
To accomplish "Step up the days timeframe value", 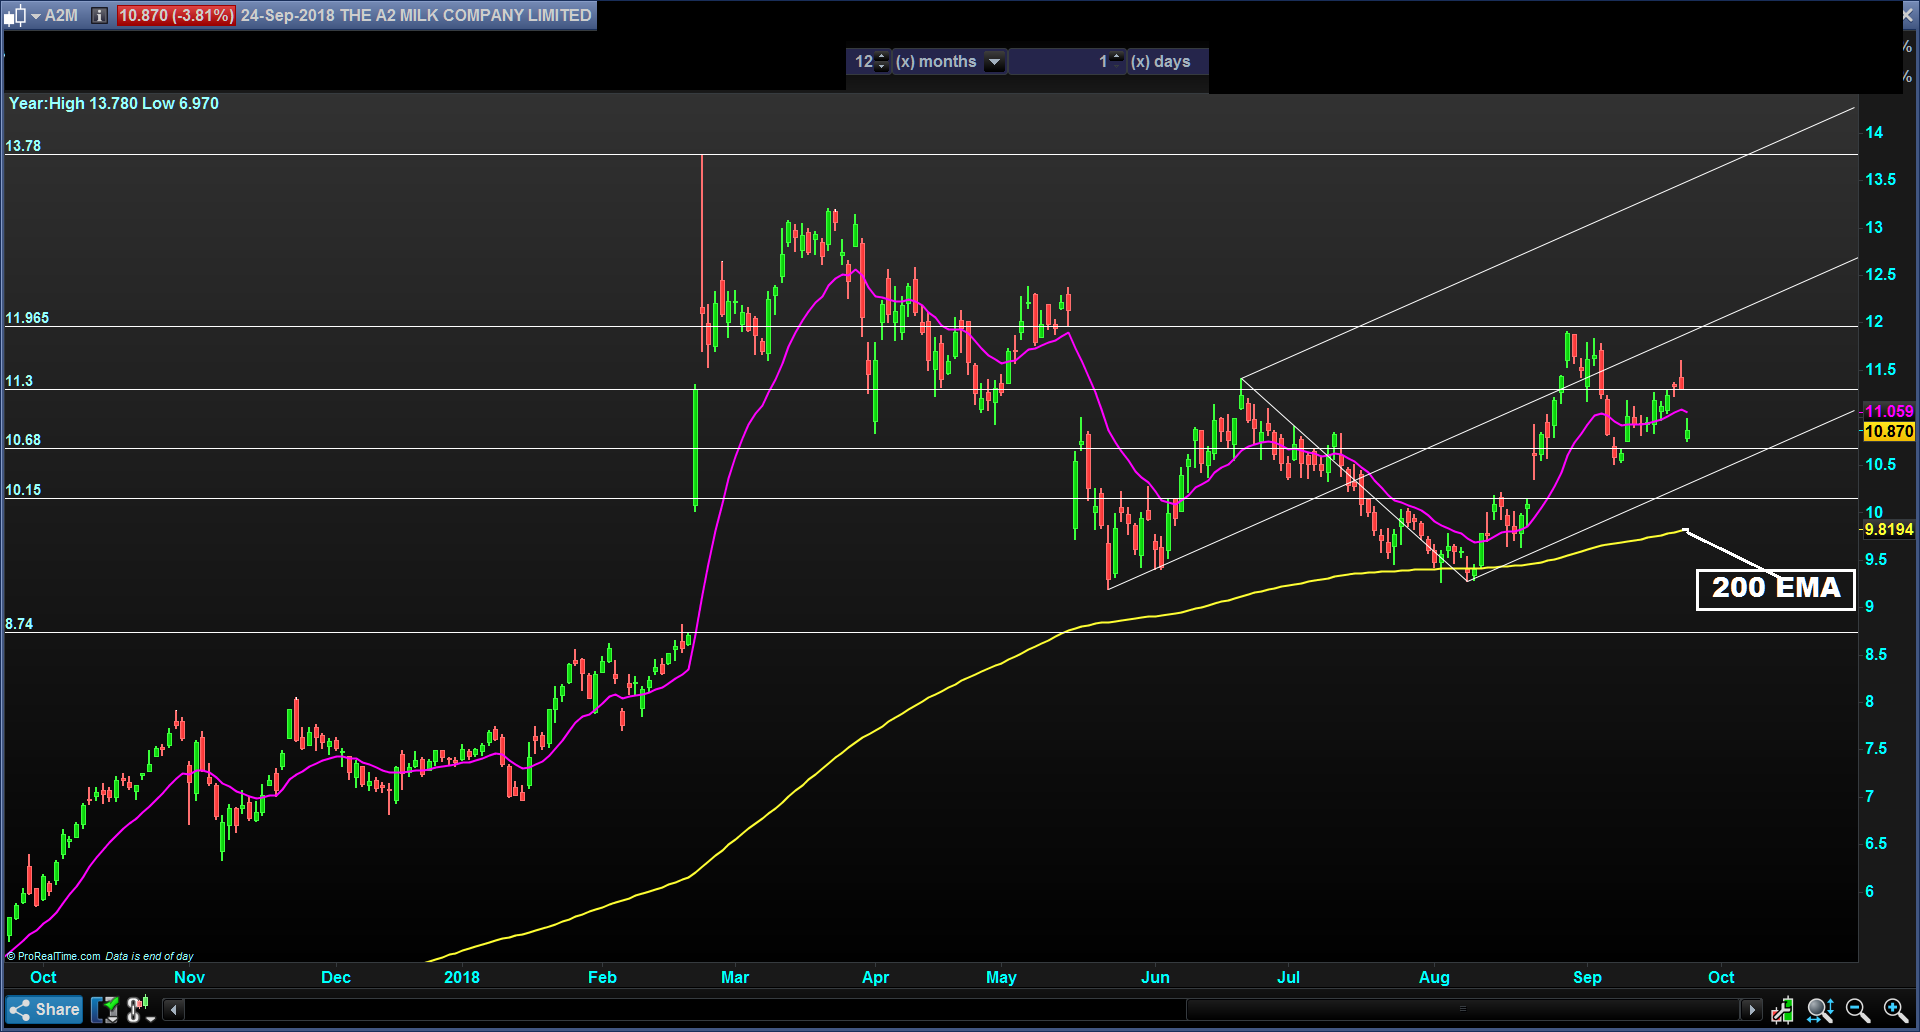I will point(1117,56).
